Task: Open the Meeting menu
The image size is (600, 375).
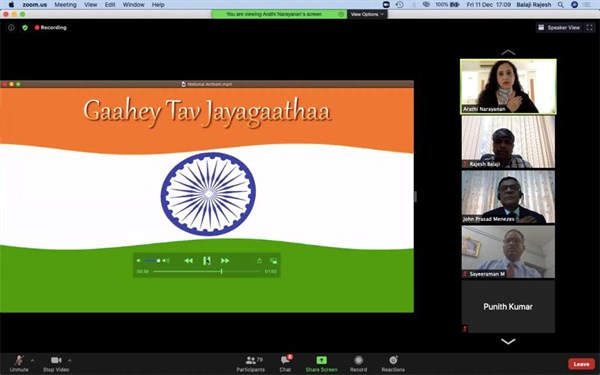Action: point(65,5)
